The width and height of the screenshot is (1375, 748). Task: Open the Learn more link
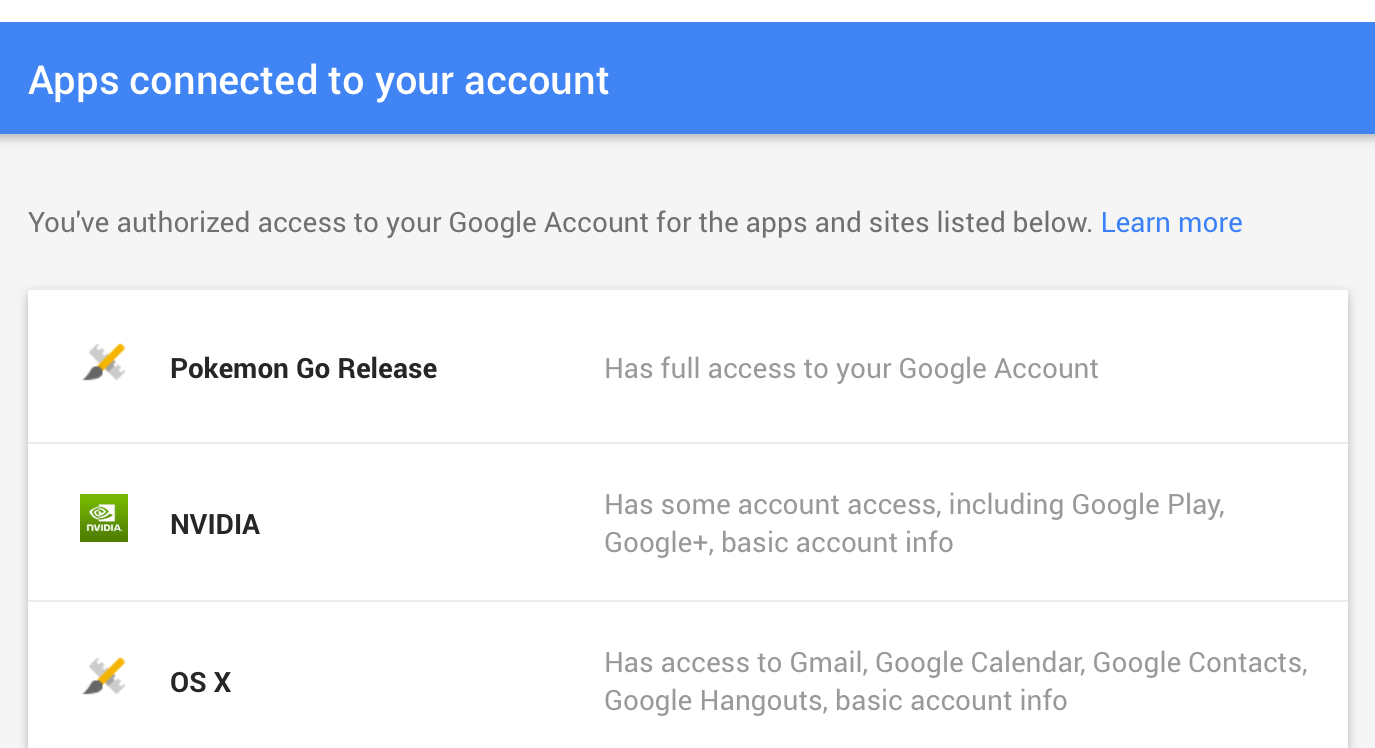coord(1171,222)
